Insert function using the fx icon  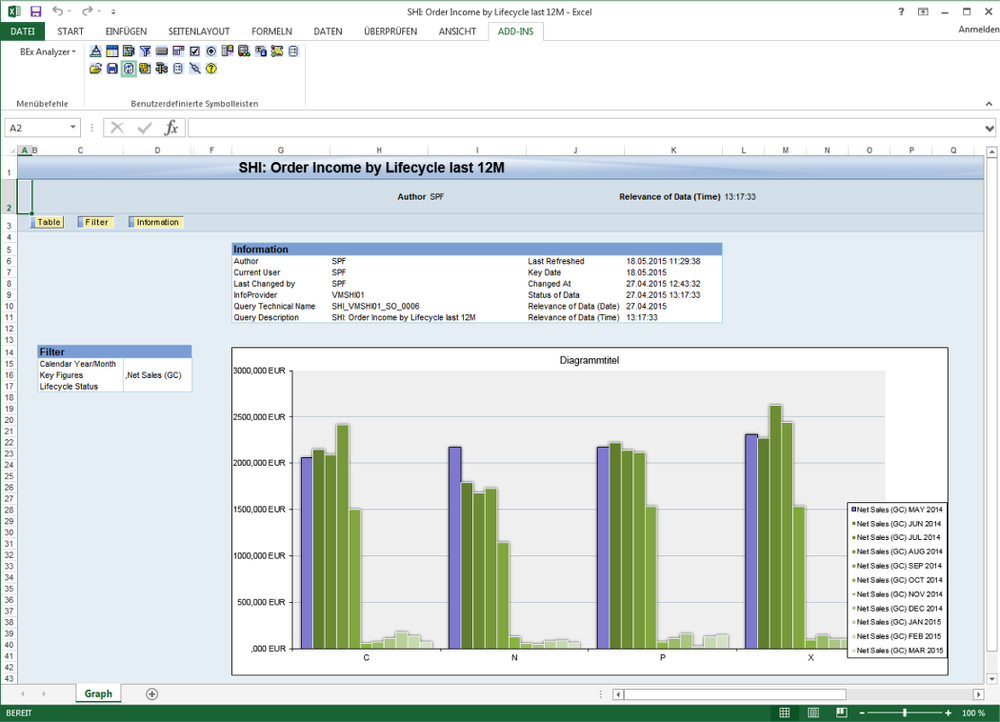[x=171, y=128]
